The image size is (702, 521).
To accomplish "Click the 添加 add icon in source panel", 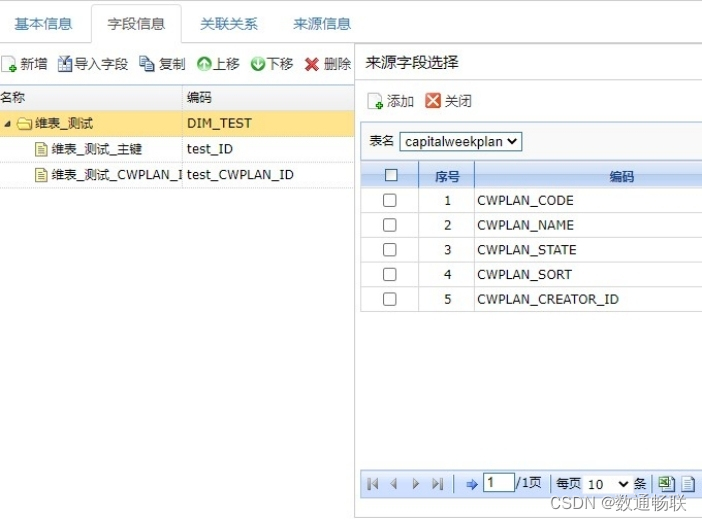I will [375, 101].
